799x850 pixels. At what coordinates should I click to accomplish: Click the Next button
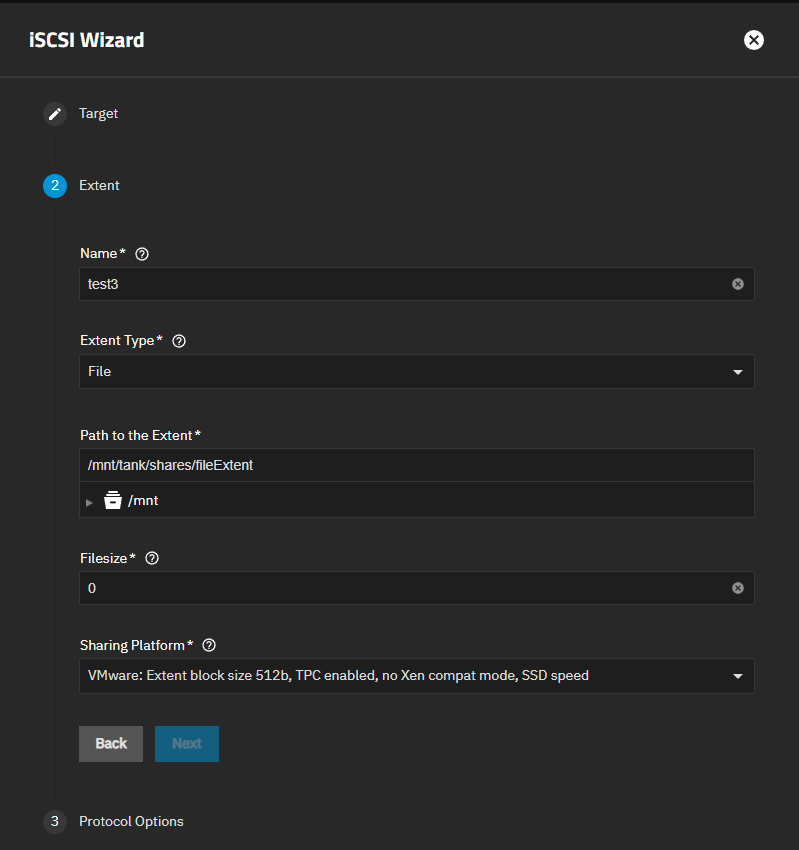click(x=186, y=743)
